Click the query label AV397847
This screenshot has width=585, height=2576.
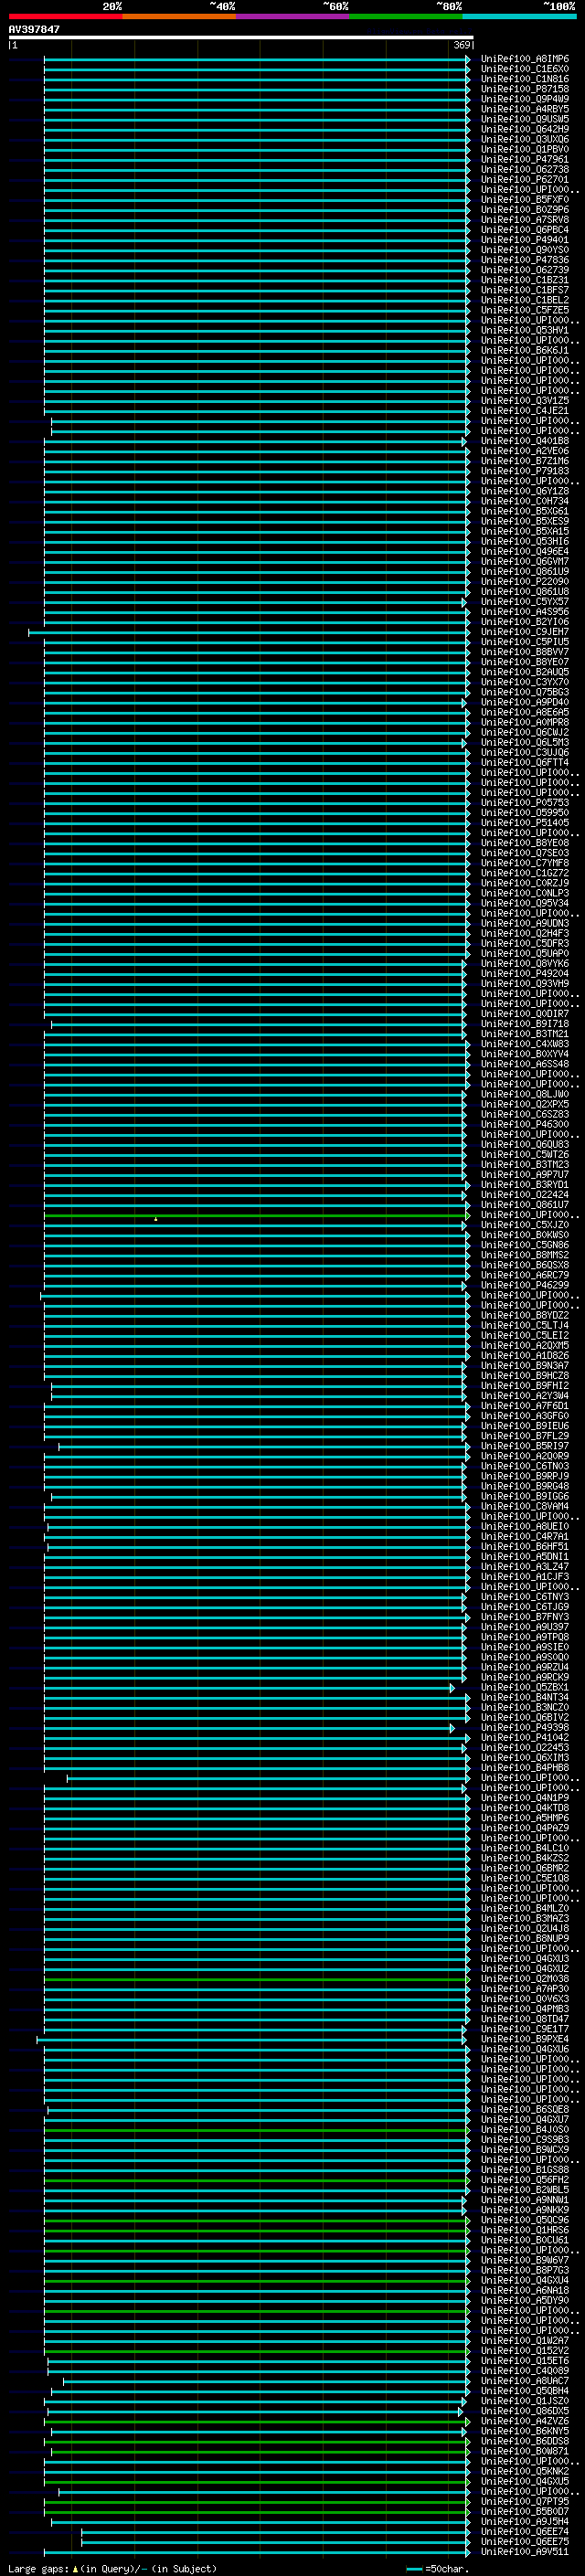34,30
